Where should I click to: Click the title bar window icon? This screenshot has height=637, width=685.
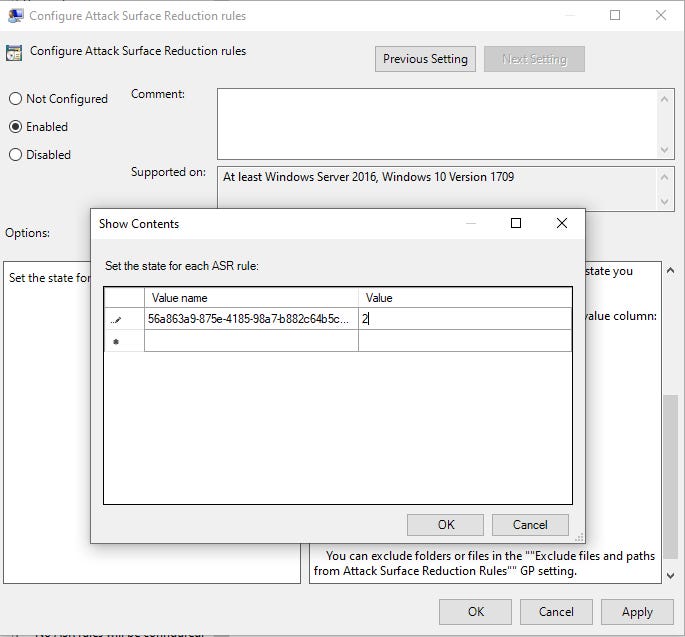[15, 16]
